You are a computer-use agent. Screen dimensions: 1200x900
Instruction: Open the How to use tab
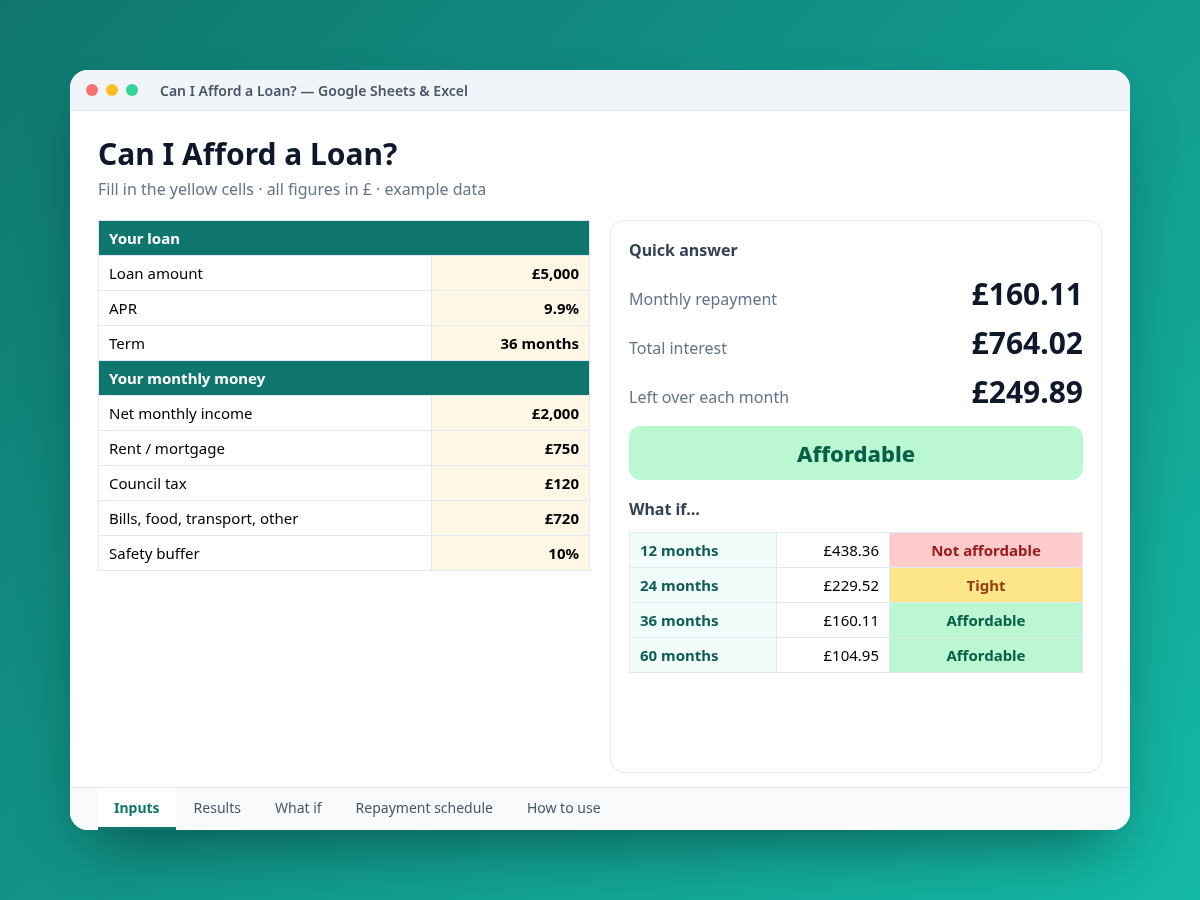click(564, 808)
